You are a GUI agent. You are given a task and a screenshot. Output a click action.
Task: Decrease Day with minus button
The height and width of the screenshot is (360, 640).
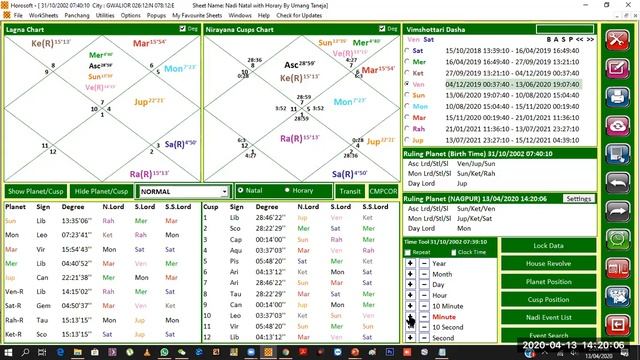coord(424,284)
